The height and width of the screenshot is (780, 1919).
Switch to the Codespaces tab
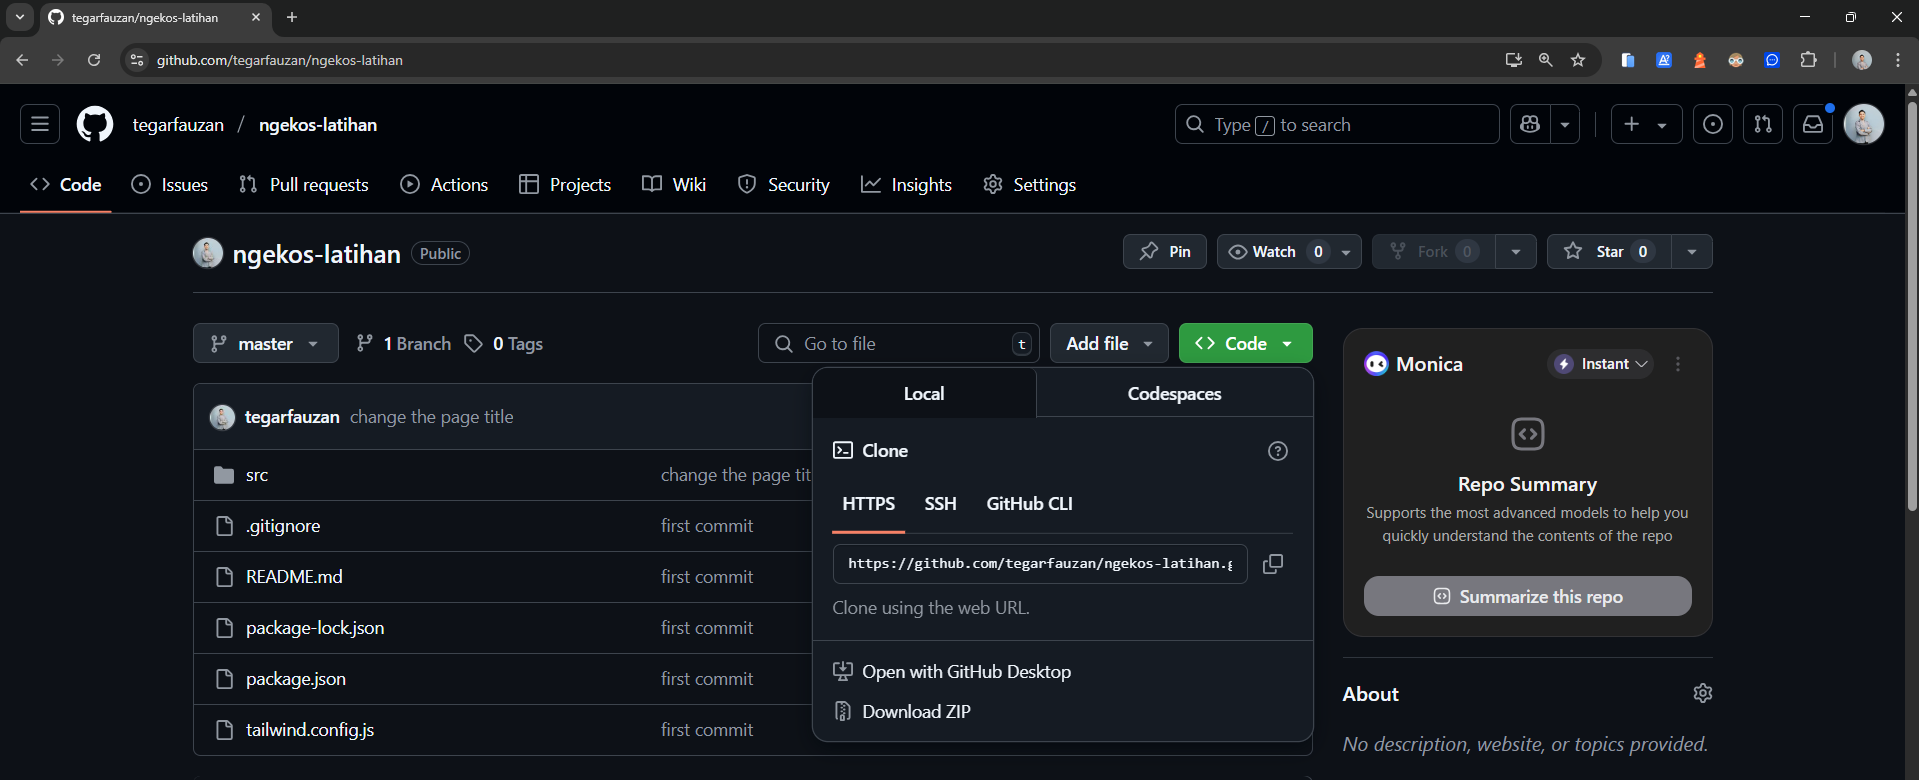pyautogui.click(x=1175, y=393)
